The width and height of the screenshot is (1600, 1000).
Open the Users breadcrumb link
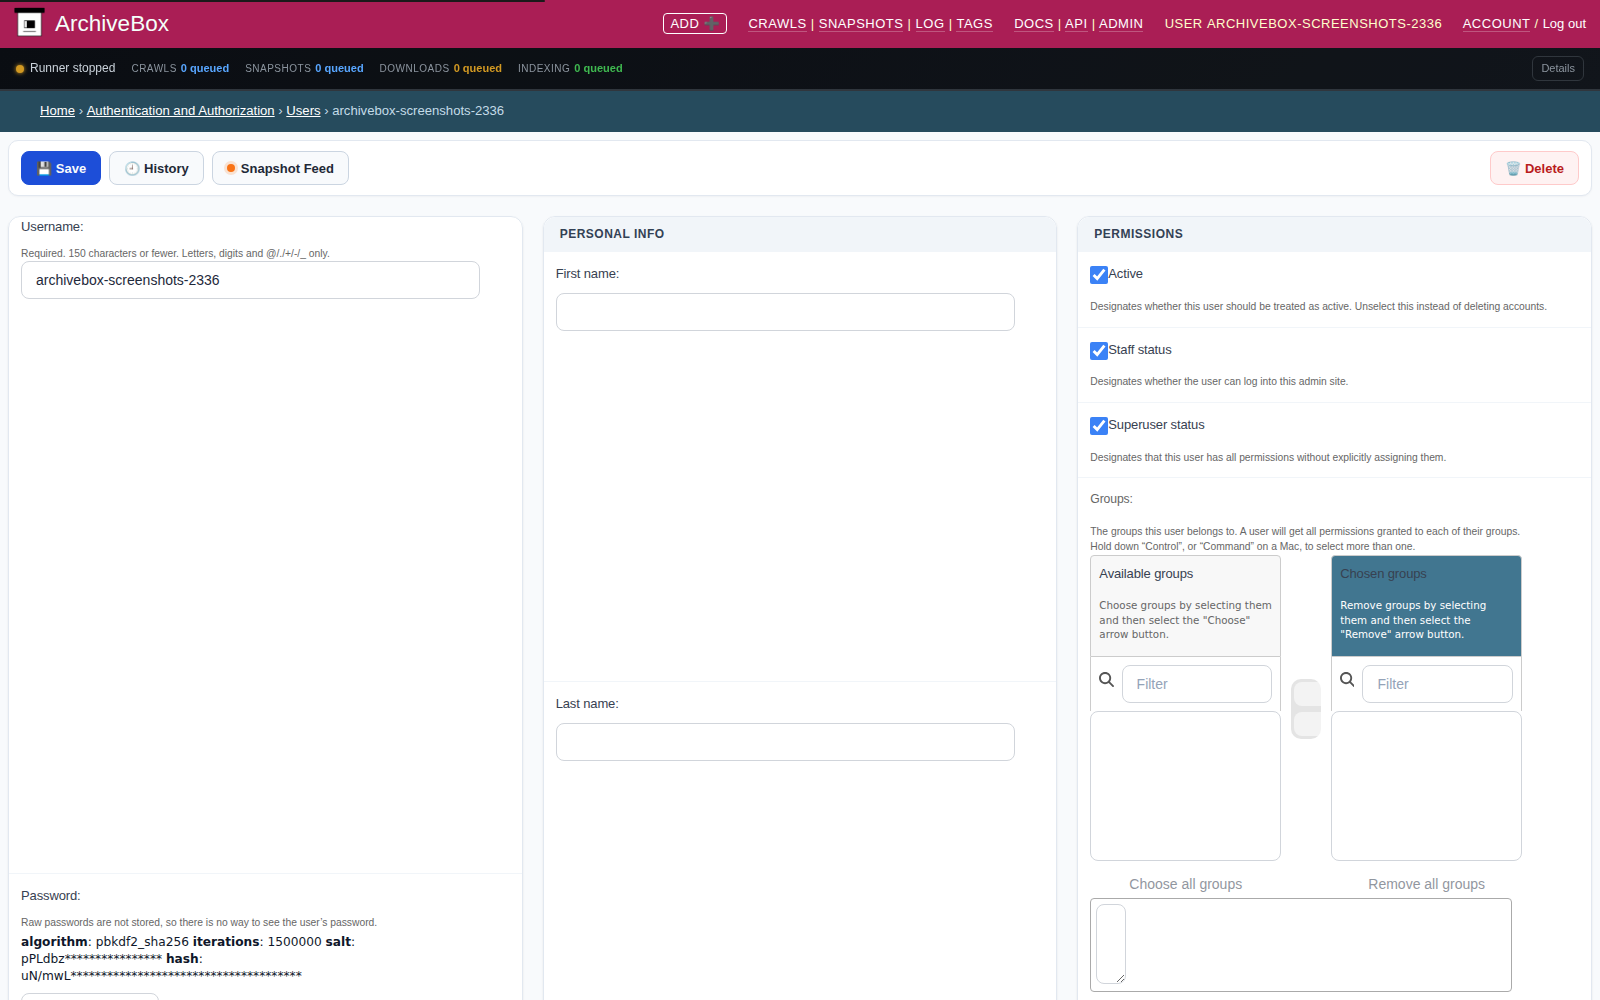[303, 111]
